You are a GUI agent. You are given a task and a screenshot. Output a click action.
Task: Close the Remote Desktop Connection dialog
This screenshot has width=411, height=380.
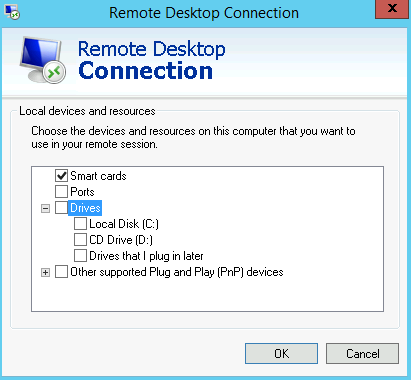point(392,9)
